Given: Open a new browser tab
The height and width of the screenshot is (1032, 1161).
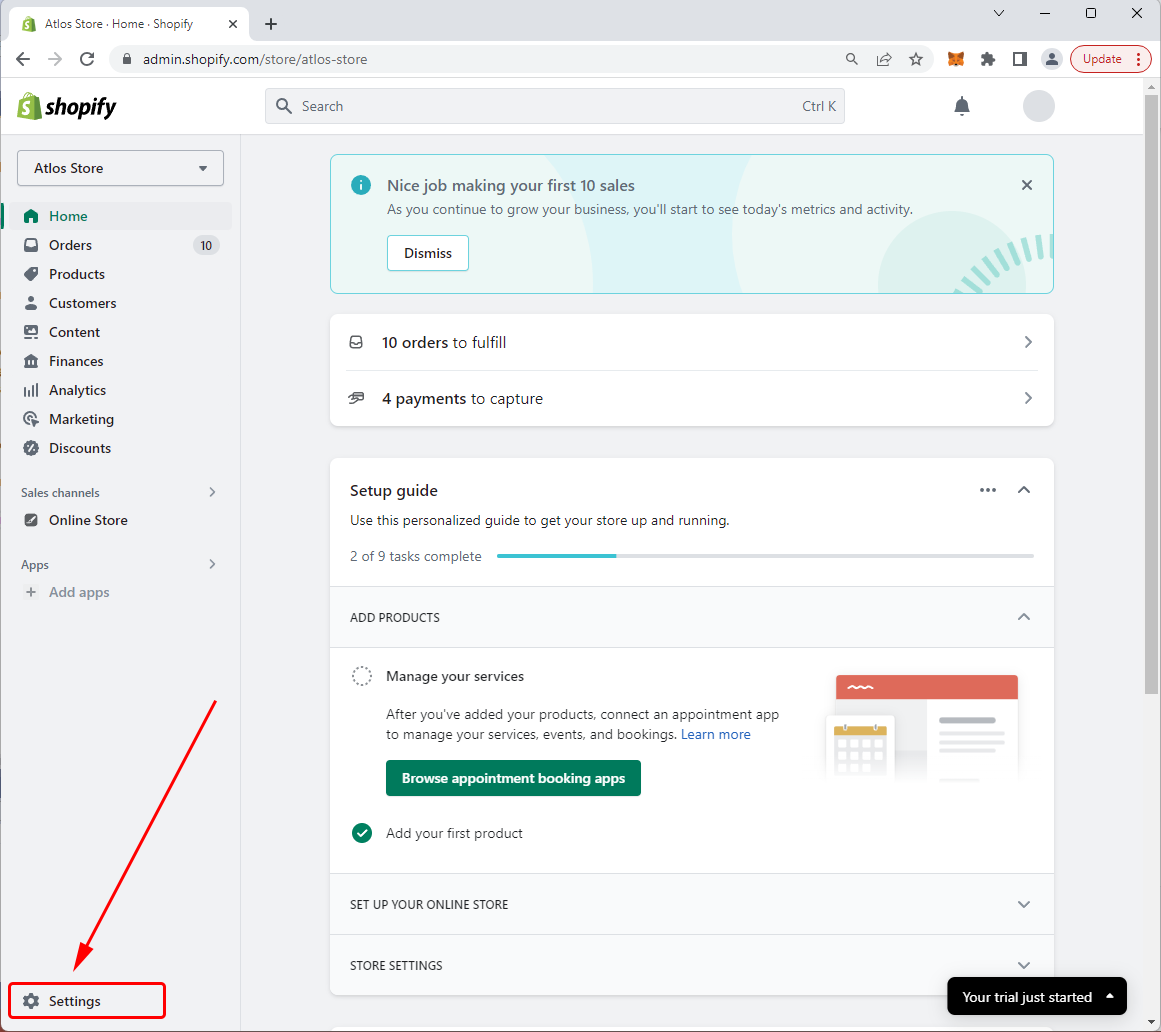Looking at the screenshot, I should point(271,24).
